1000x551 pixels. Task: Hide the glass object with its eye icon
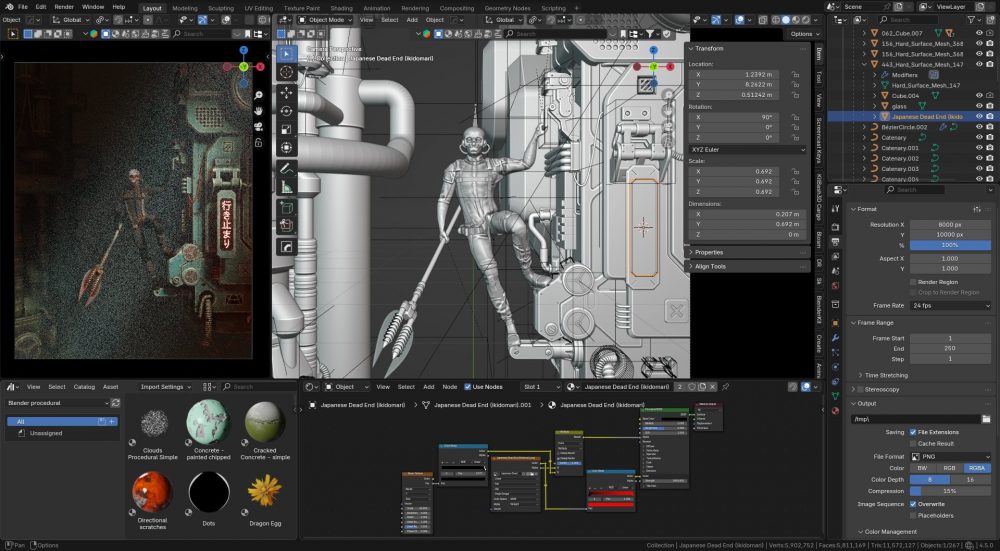point(980,106)
